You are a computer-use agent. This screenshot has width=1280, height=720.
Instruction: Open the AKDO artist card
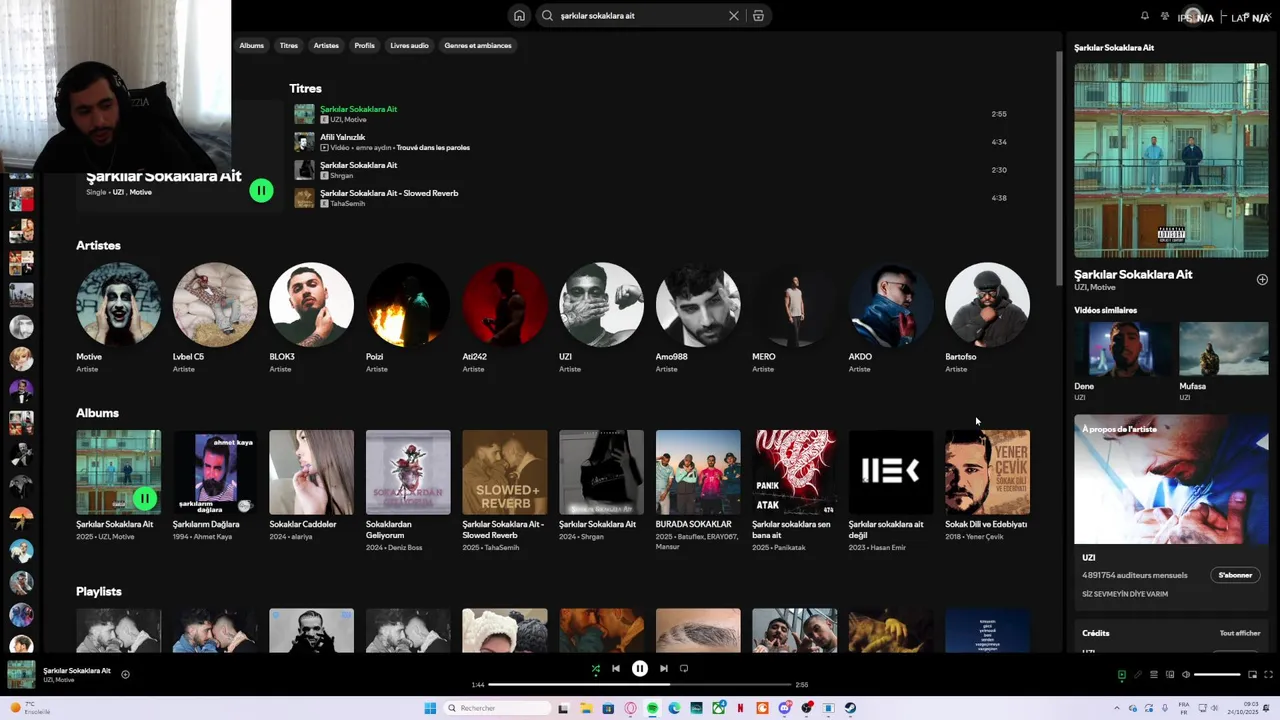(891, 318)
